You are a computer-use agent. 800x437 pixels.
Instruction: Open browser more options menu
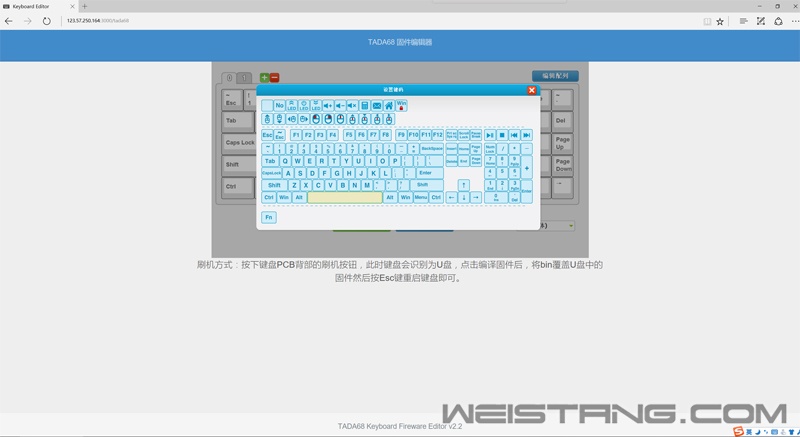795,21
